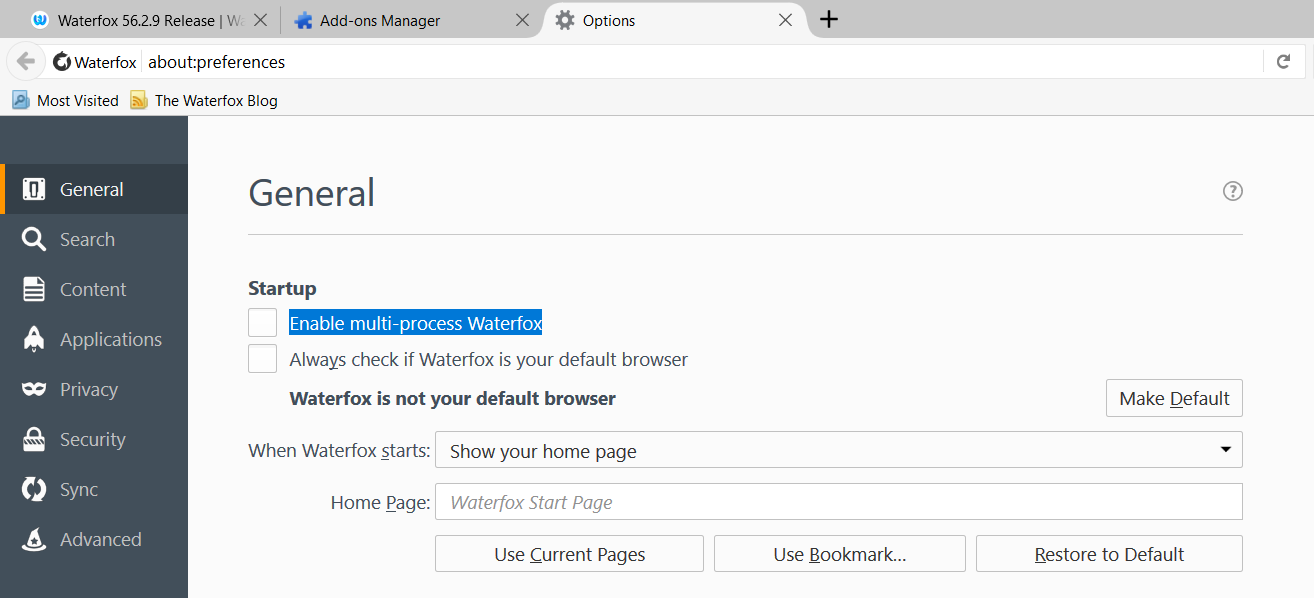
Task: Open Content preferences label in sidebar
Action: click(93, 289)
